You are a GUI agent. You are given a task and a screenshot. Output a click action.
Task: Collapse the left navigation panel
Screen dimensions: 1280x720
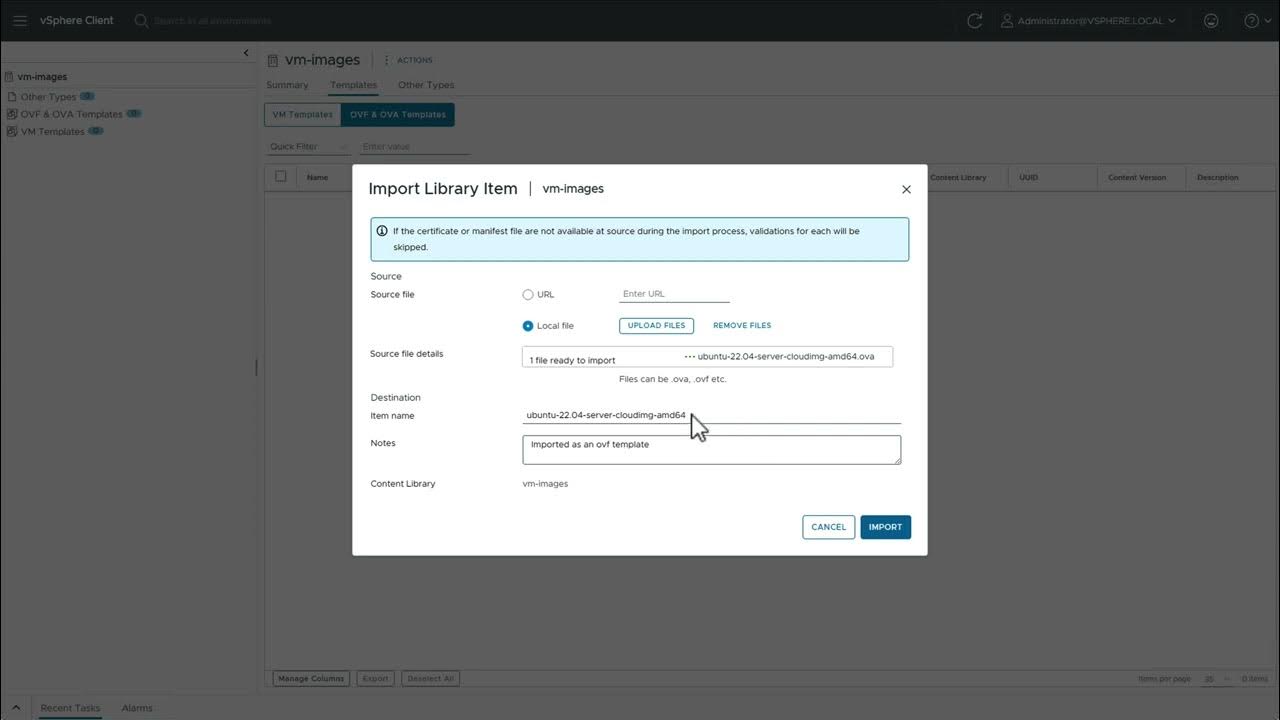click(246, 53)
